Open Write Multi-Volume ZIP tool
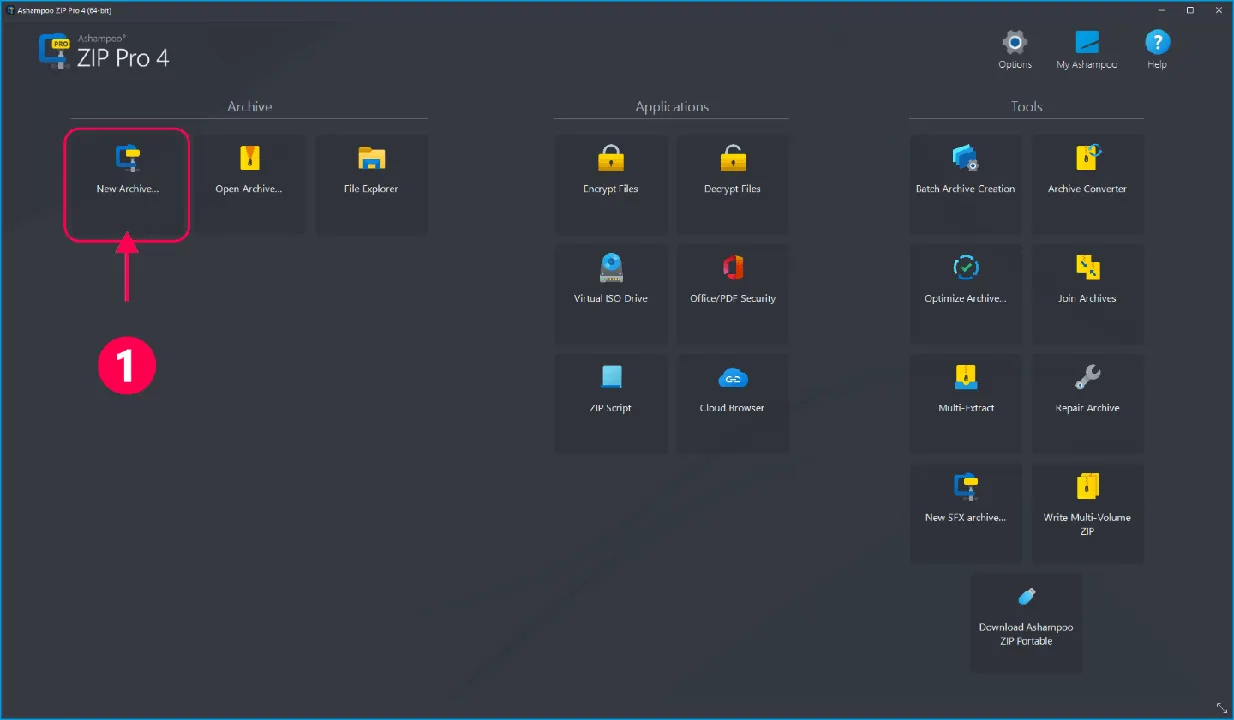 coord(1088,513)
